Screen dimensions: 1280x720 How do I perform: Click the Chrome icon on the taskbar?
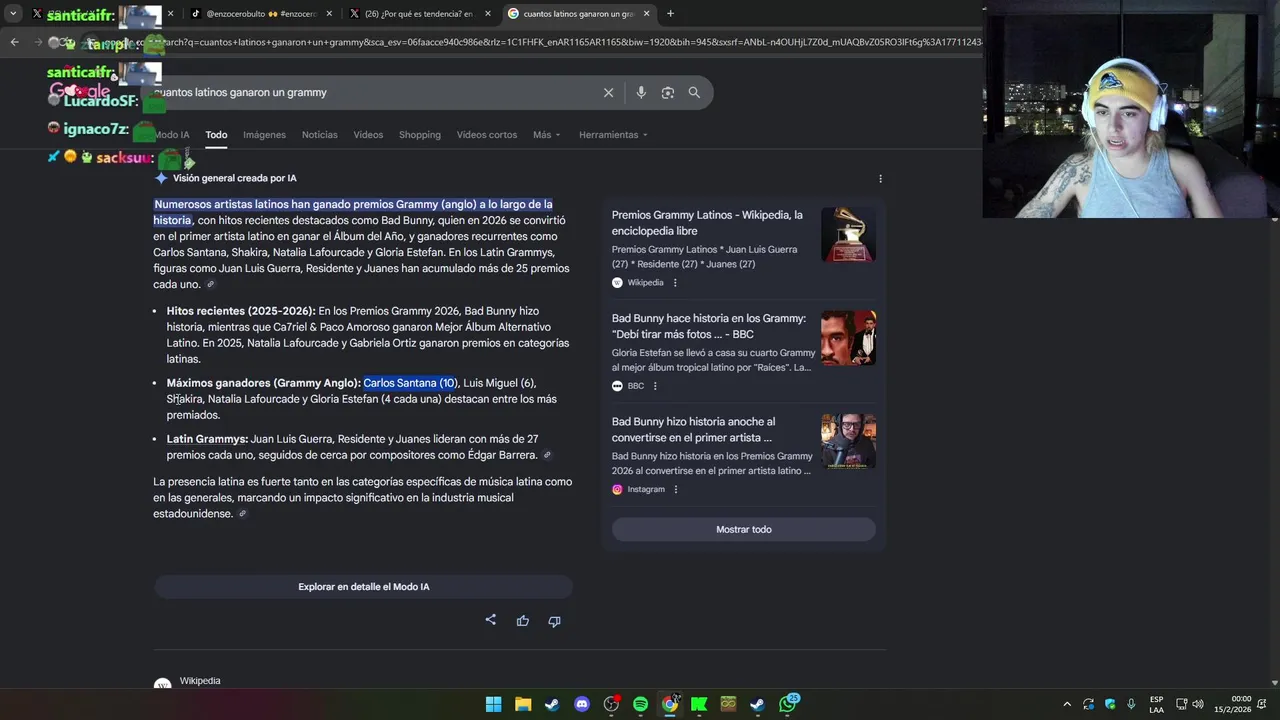point(670,704)
